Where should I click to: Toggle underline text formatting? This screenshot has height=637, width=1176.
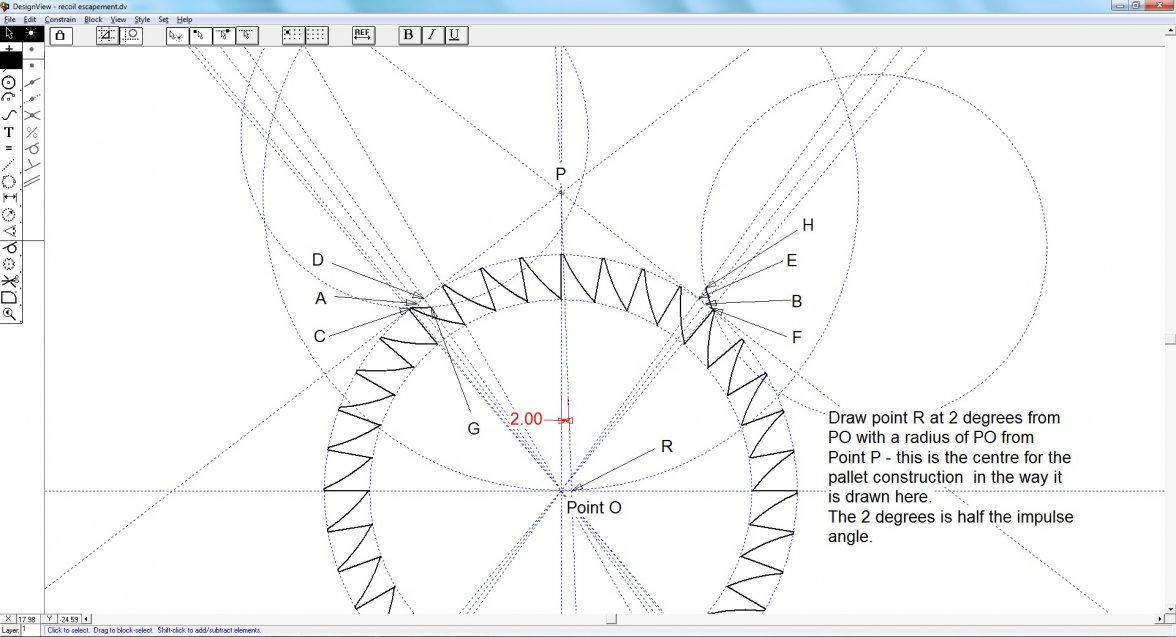tap(454, 35)
